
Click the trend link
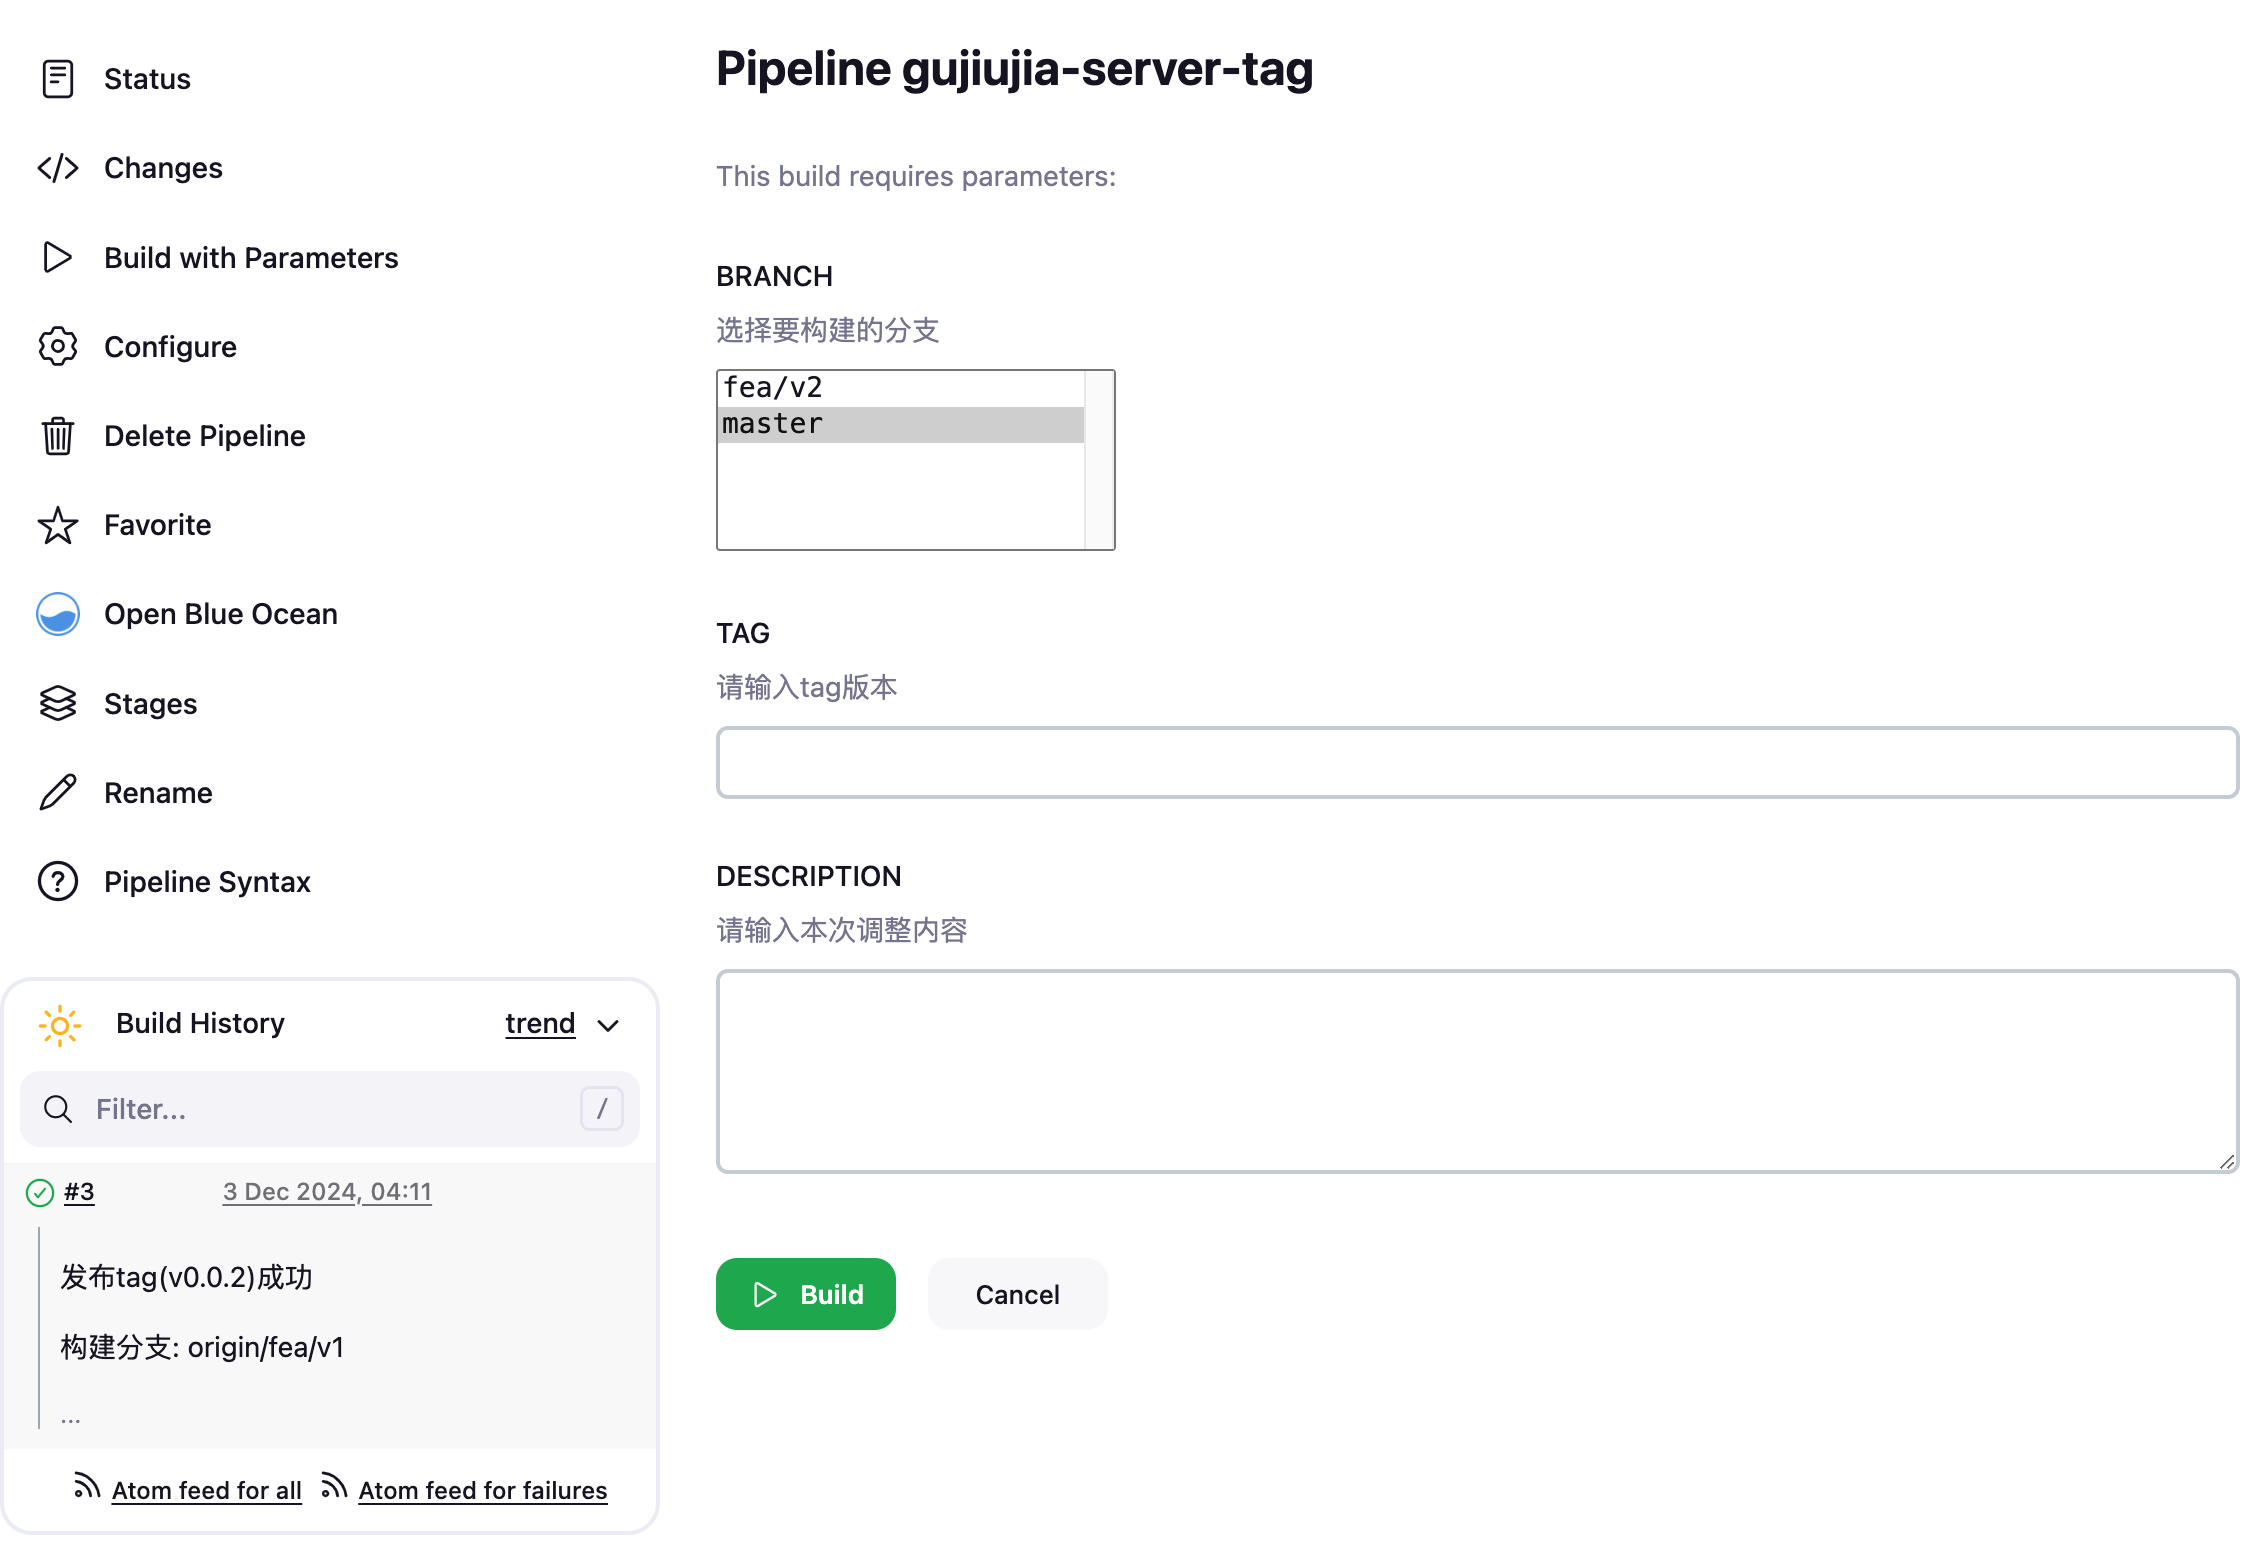pos(540,1024)
